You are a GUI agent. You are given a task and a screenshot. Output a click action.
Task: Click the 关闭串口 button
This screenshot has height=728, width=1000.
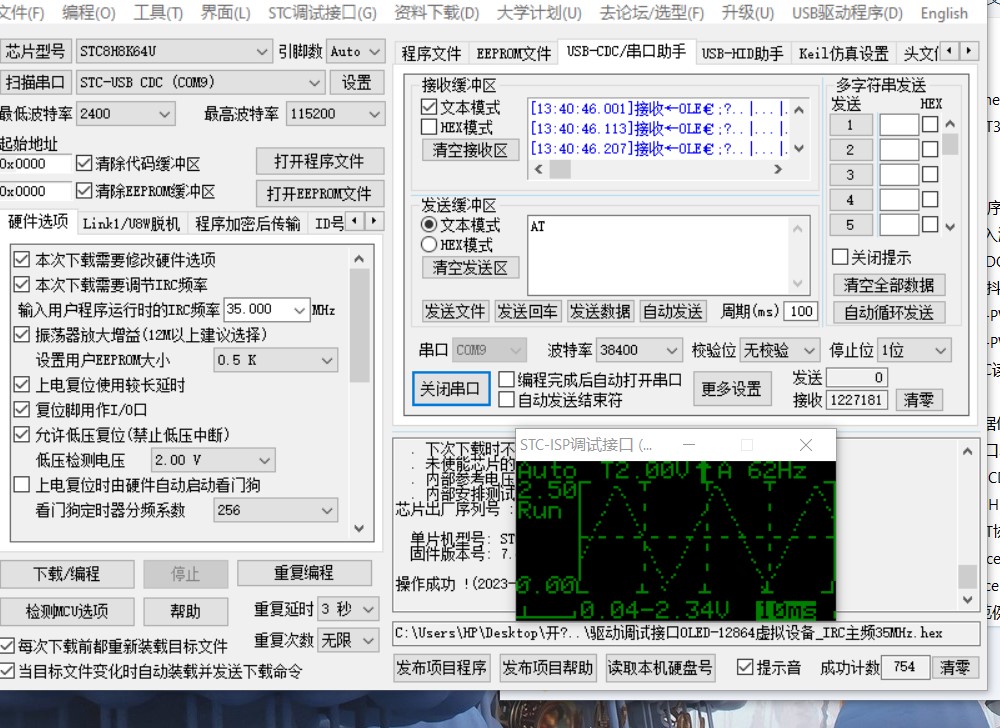(450, 389)
